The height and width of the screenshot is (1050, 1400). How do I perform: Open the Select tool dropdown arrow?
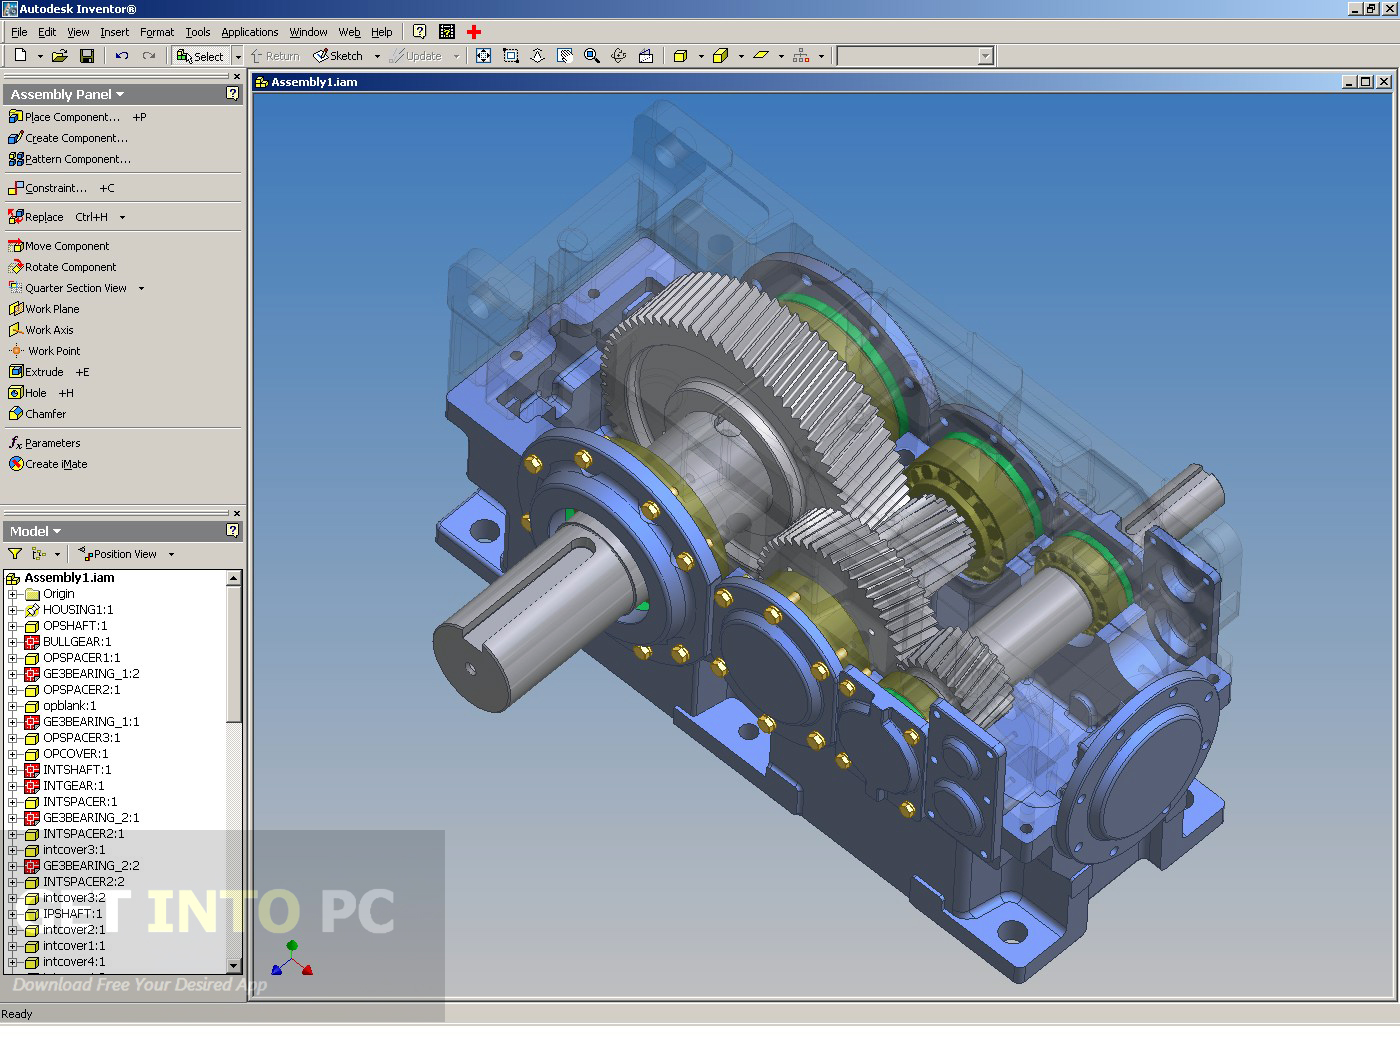[238, 56]
